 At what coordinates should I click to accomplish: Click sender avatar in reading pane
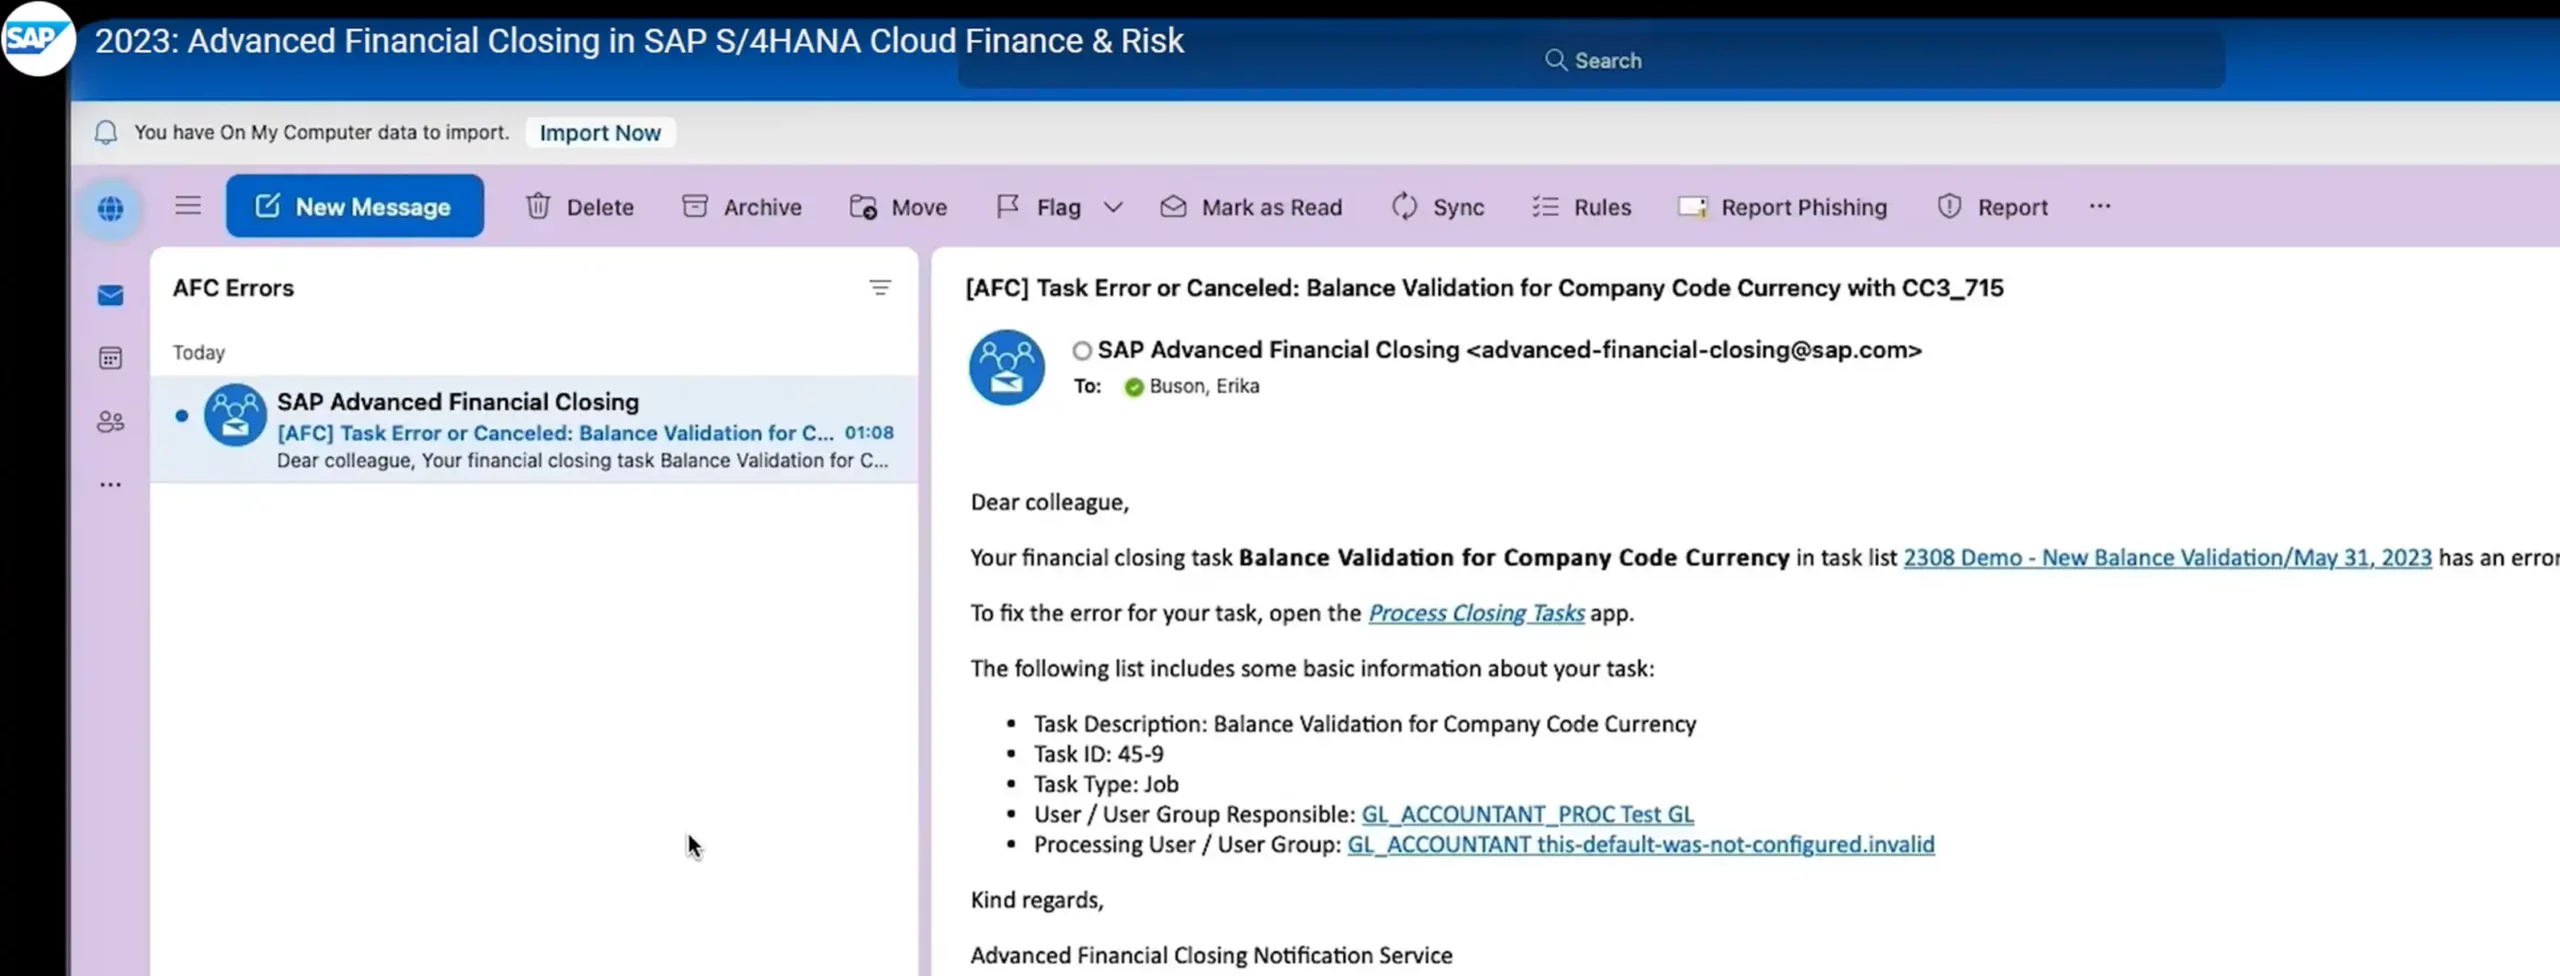[1006, 367]
